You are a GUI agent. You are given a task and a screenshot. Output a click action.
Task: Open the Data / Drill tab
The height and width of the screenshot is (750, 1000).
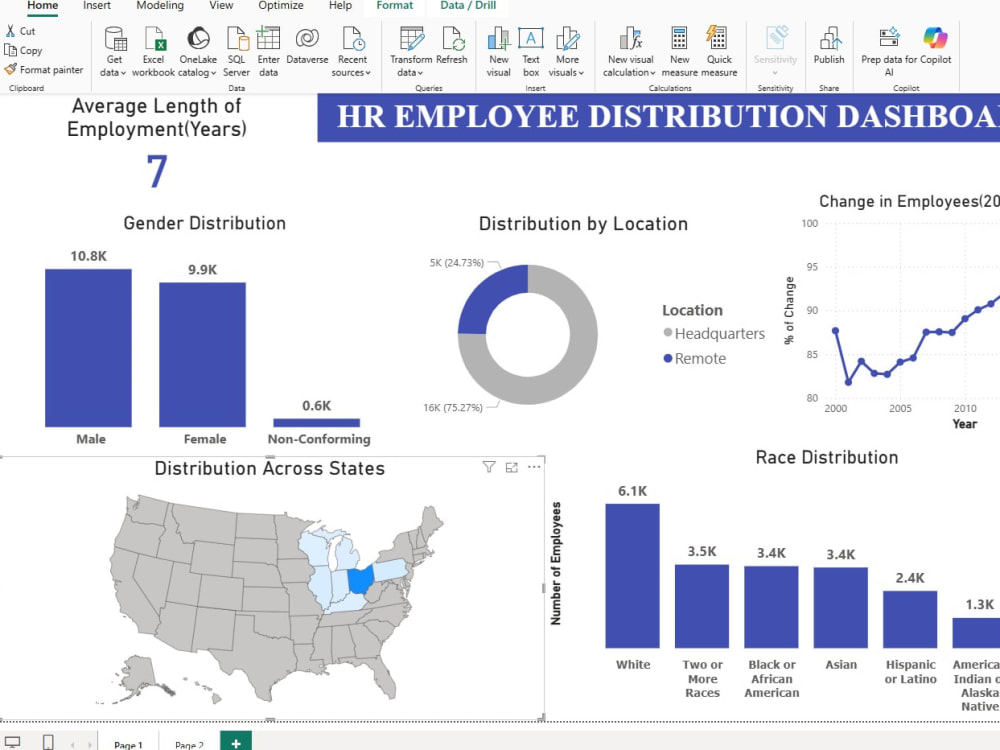click(x=468, y=6)
